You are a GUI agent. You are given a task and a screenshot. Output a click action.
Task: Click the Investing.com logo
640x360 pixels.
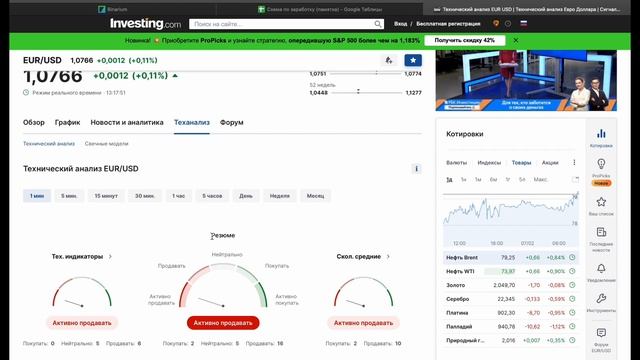click(x=145, y=24)
